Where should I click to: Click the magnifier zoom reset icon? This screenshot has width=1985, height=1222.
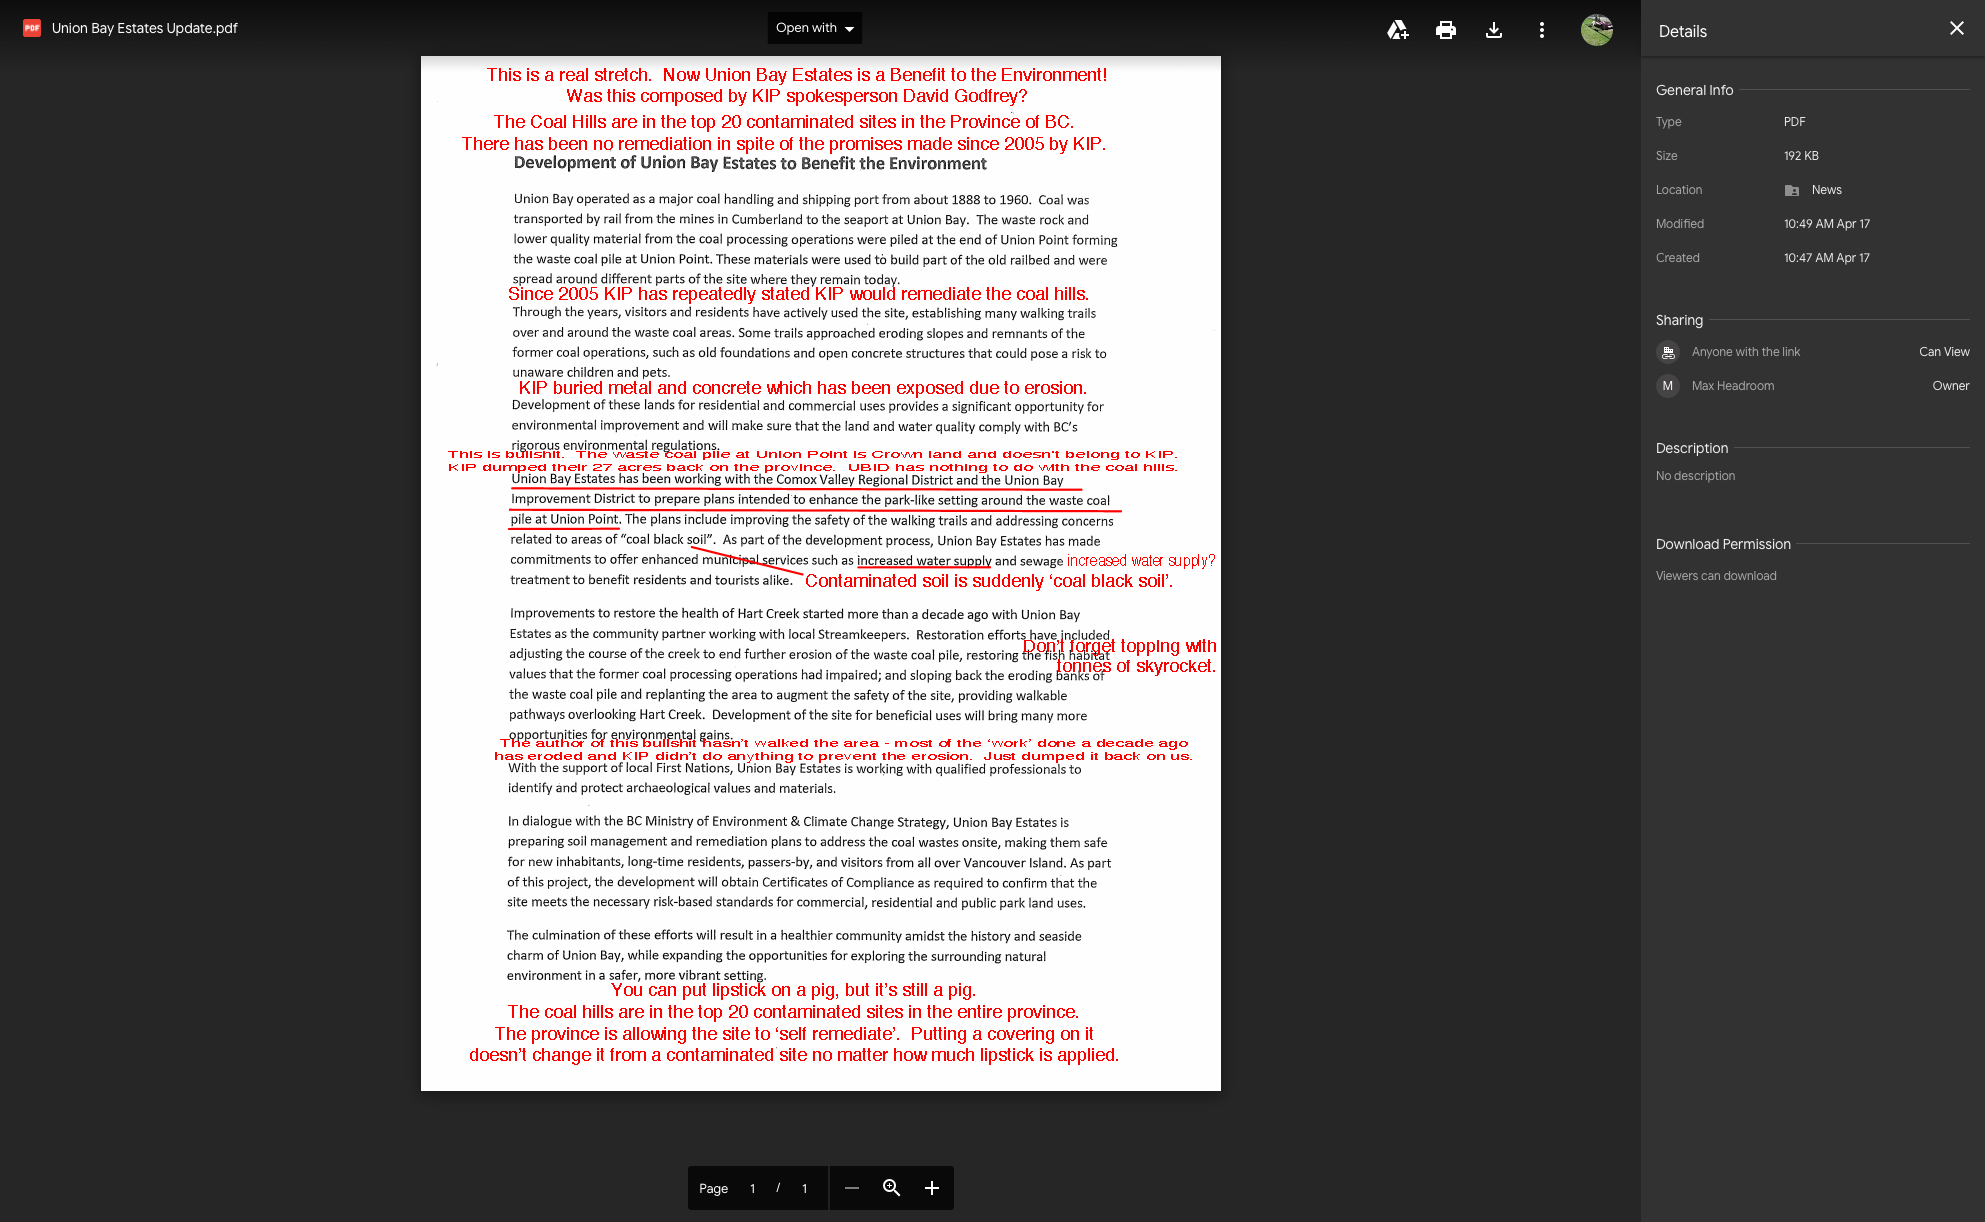tap(891, 1188)
